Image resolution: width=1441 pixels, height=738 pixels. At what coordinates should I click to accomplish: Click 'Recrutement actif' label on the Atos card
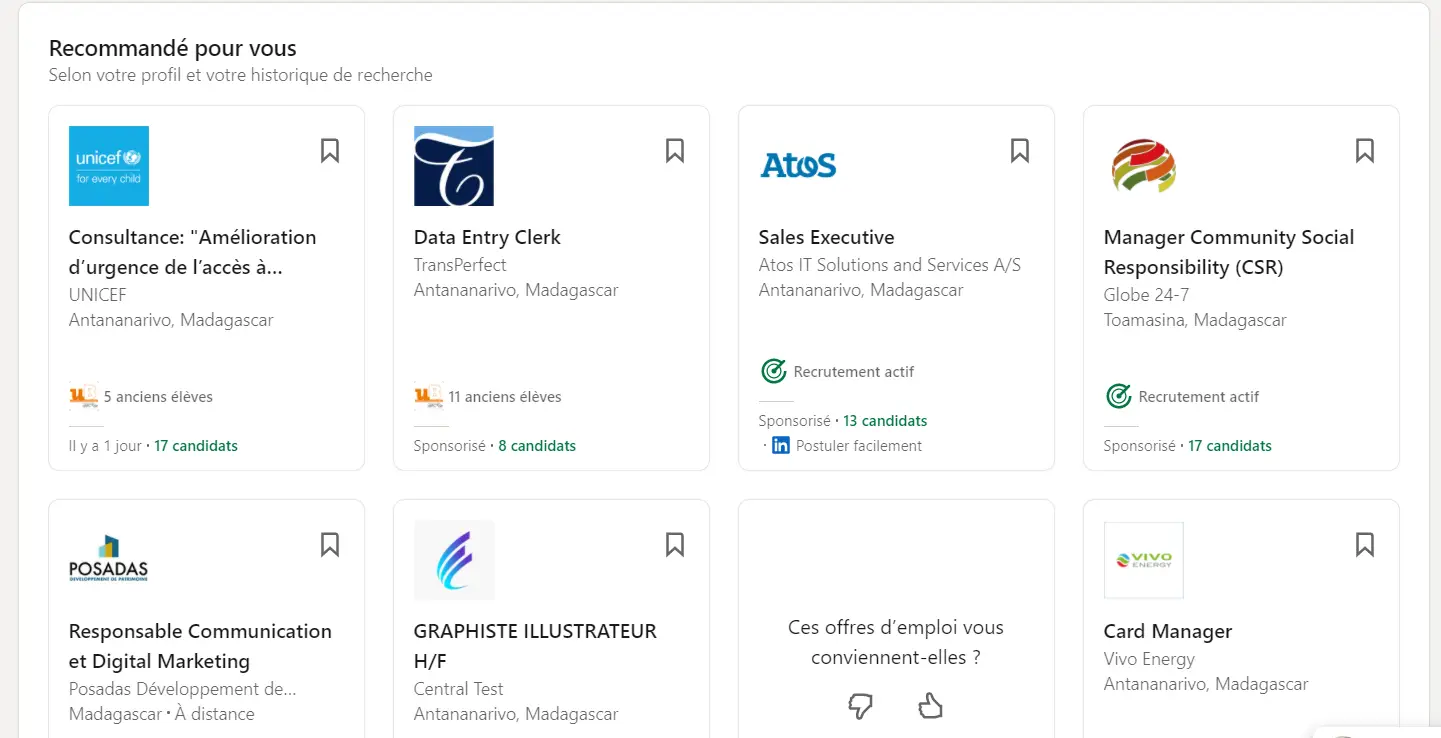(854, 372)
